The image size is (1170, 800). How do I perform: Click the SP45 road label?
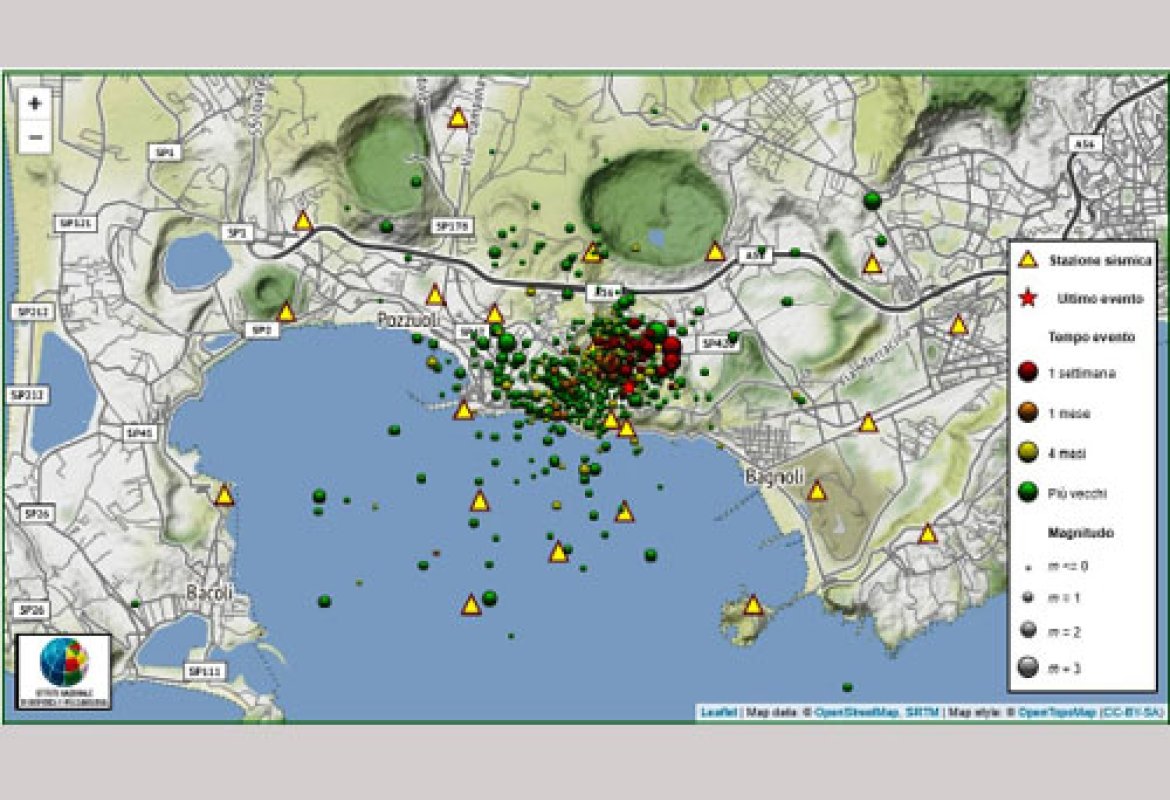click(x=140, y=433)
